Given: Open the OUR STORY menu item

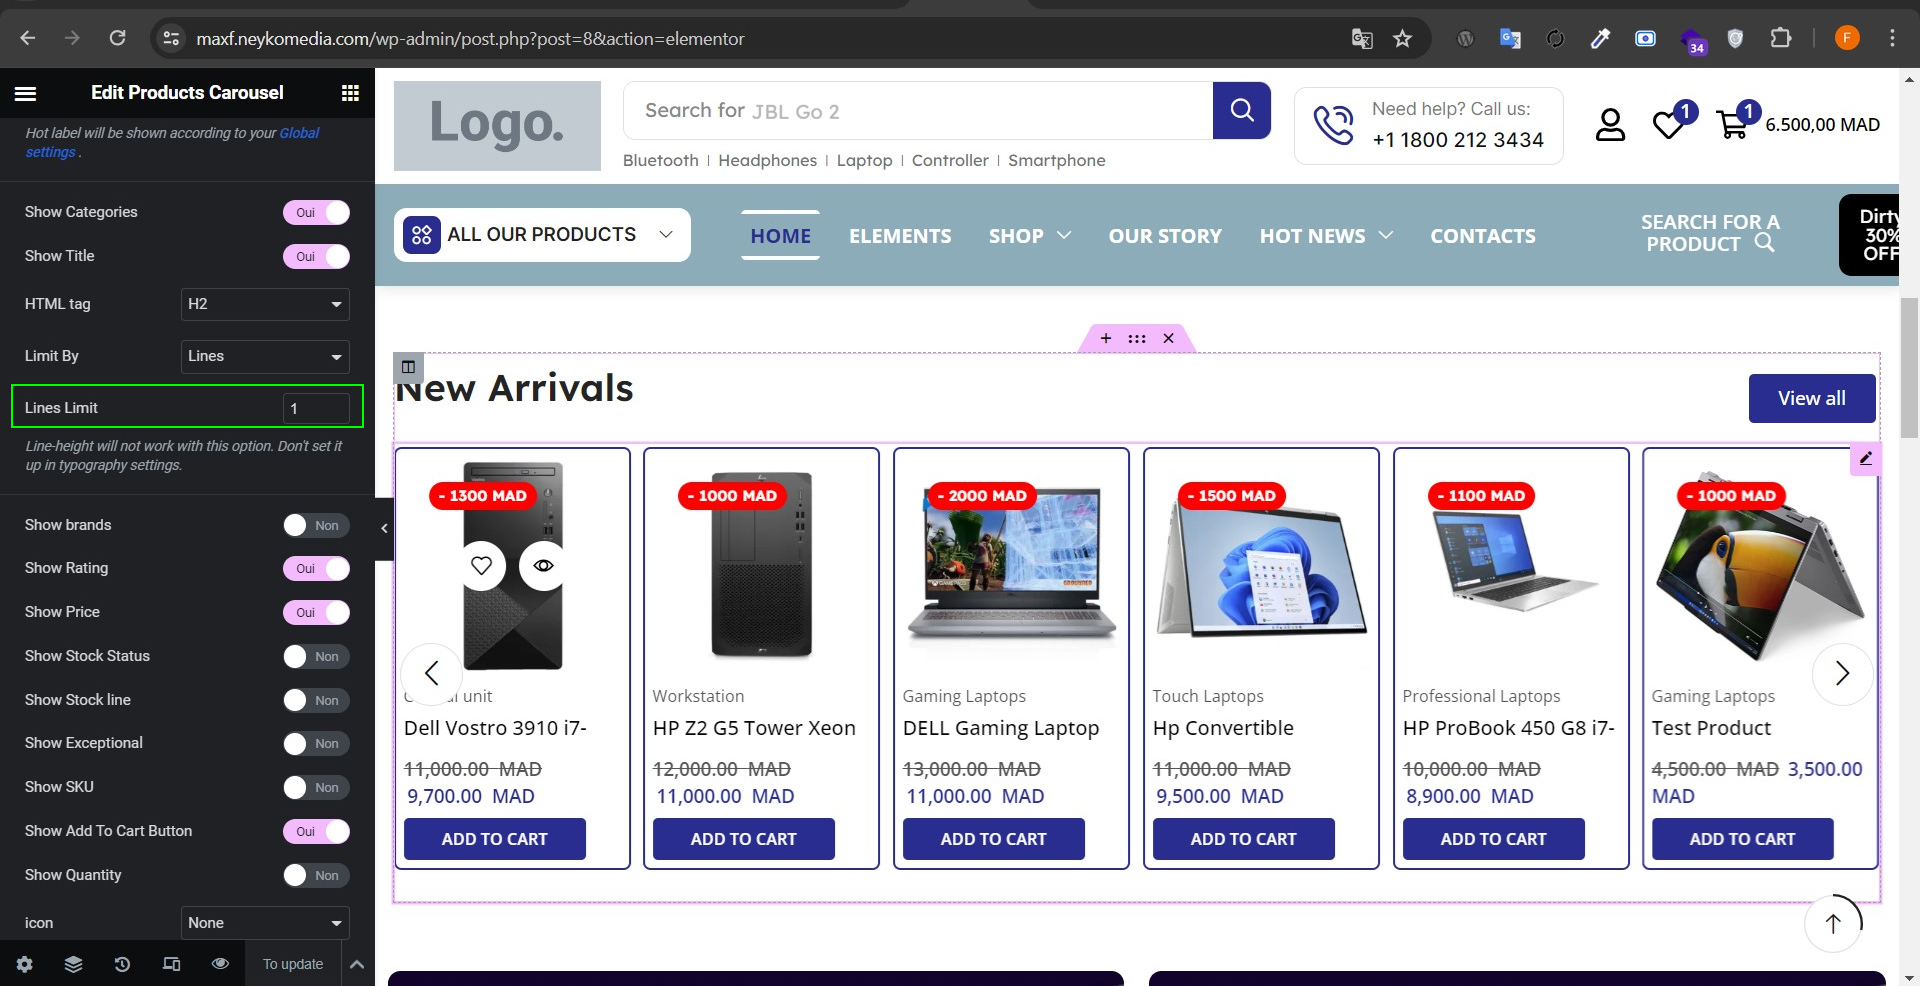Looking at the screenshot, I should coord(1165,236).
